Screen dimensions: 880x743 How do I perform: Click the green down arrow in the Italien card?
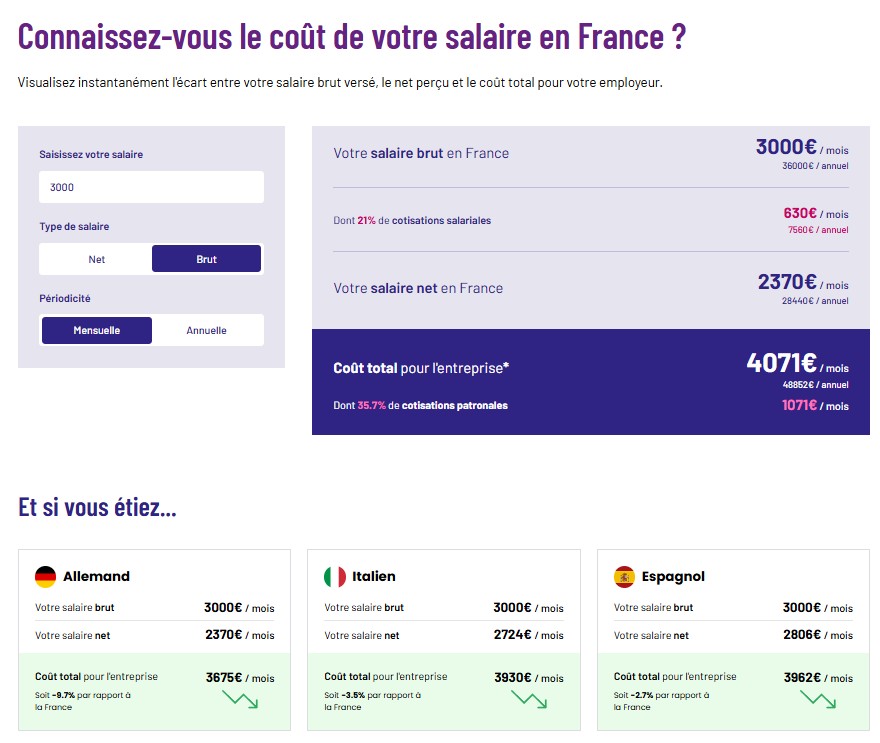[x=529, y=698]
